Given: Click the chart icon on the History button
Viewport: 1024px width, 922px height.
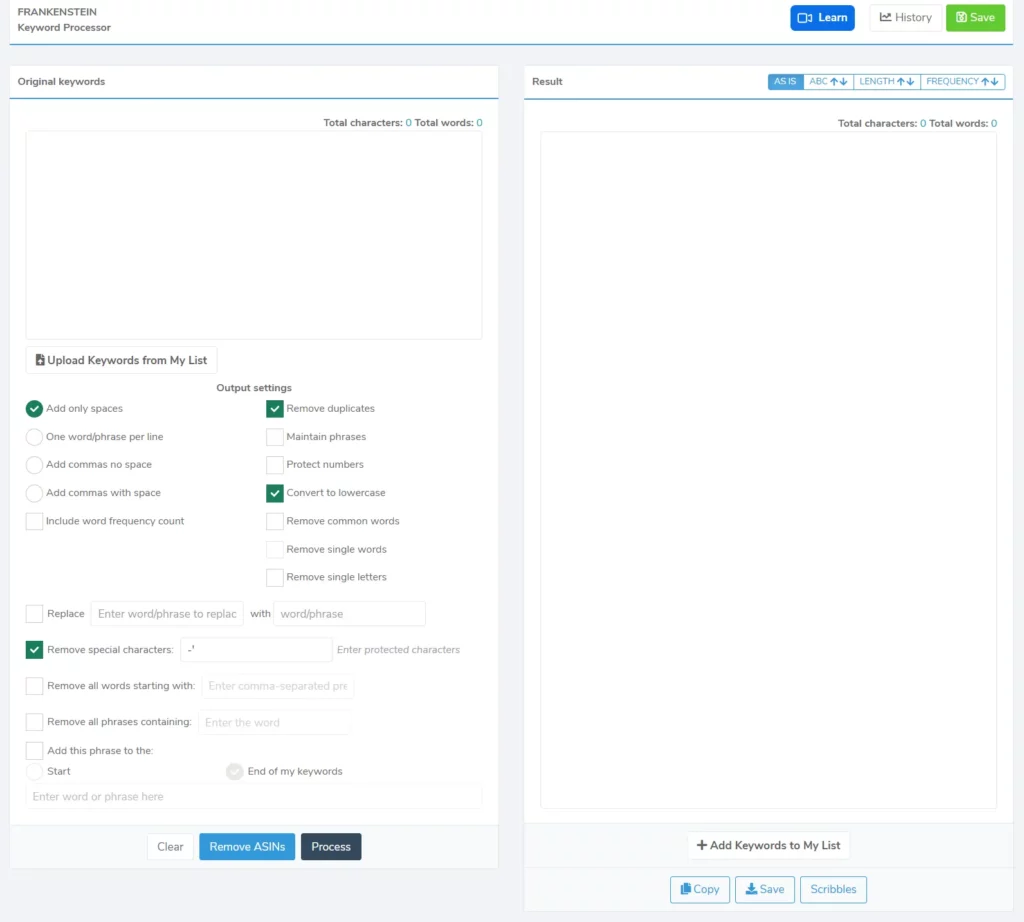Looking at the screenshot, I should click(x=884, y=17).
